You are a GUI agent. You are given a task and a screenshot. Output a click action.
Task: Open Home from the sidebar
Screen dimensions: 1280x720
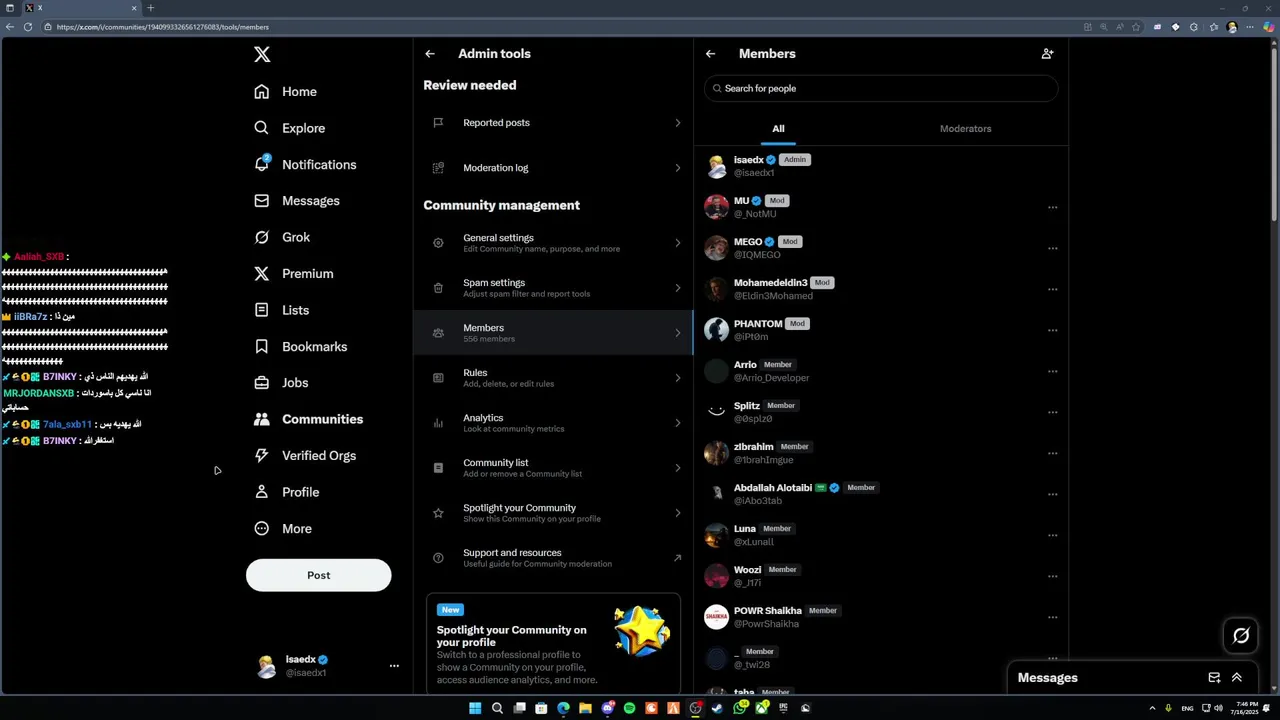click(x=285, y=92)
